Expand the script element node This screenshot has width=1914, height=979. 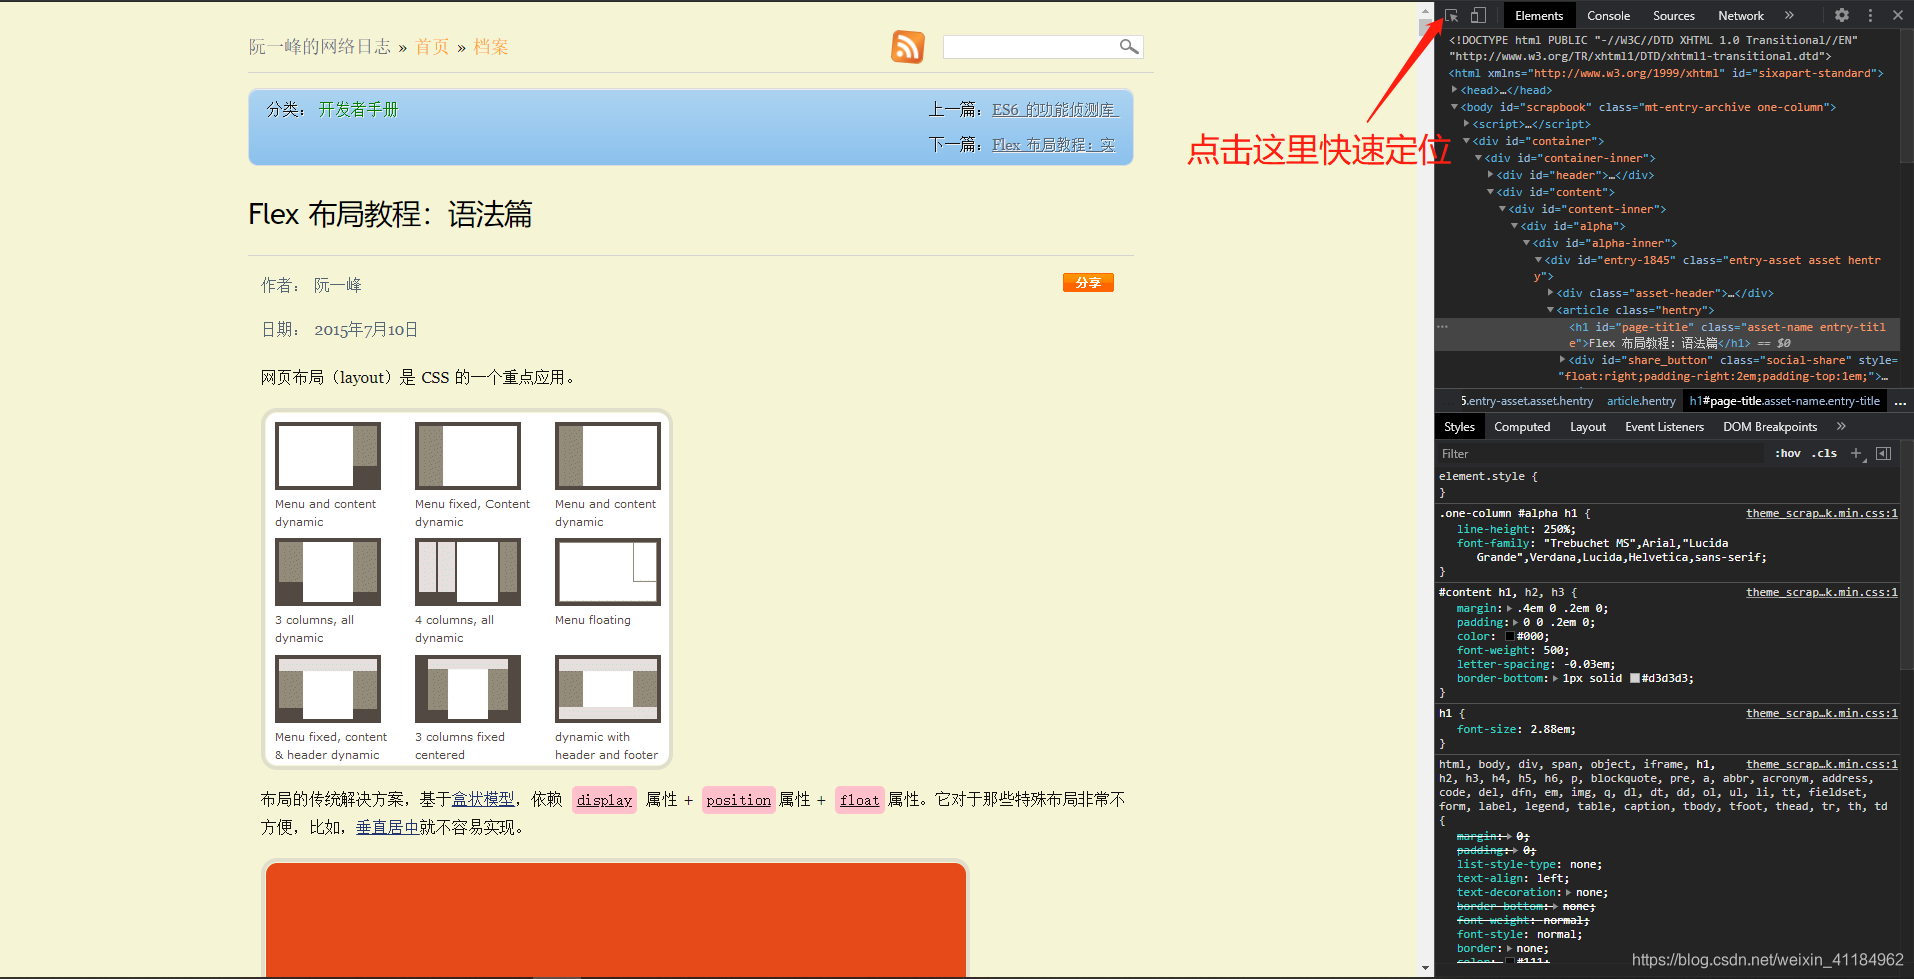[x=1467, y=124]
